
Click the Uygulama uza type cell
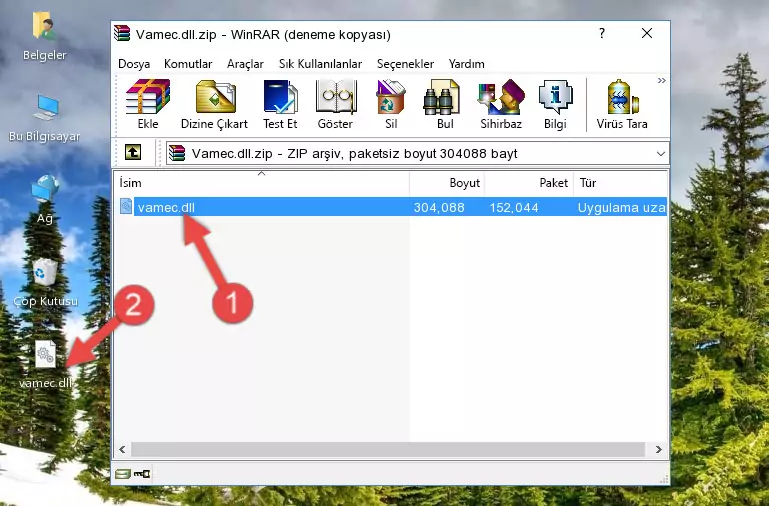tap(621, 207)
